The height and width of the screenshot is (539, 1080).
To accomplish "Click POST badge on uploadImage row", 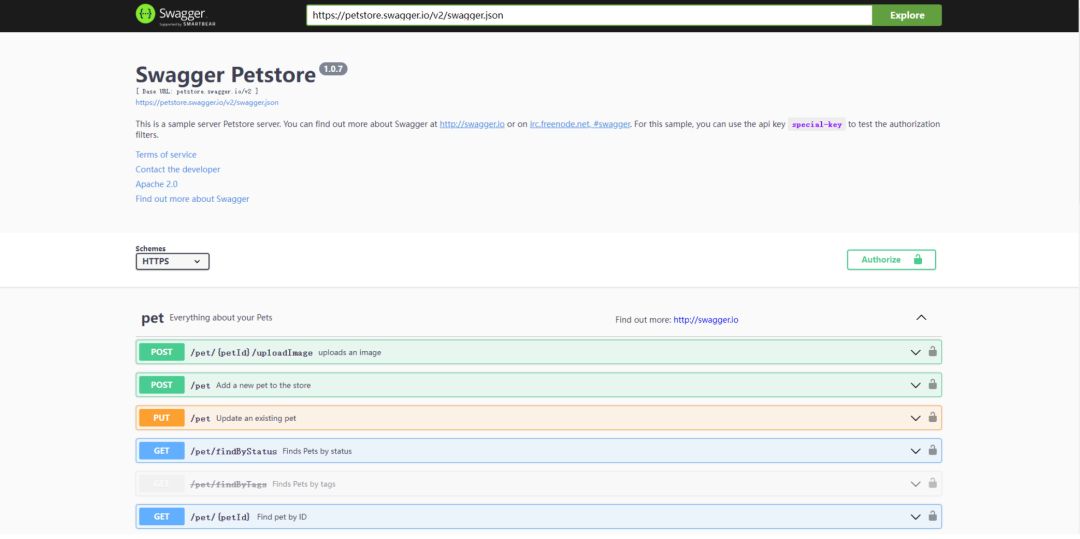I will (x=161, y=352).
